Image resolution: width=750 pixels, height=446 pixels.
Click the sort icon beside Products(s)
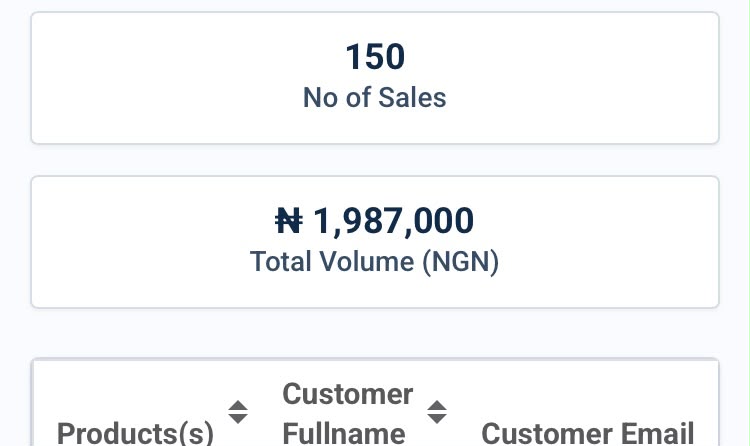(238, 412)
